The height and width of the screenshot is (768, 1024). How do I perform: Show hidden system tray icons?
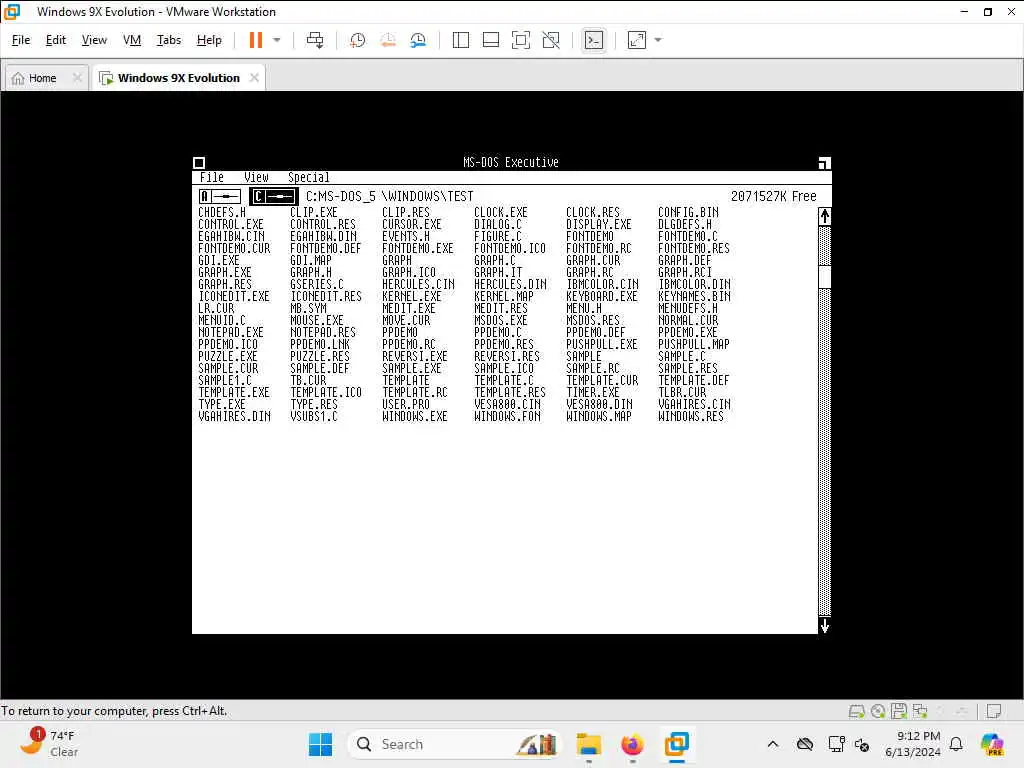(773, 744)
